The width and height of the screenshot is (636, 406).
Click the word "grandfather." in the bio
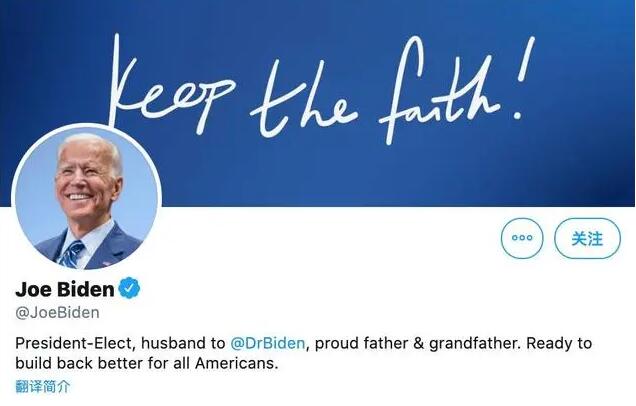(x=474, y=343)
